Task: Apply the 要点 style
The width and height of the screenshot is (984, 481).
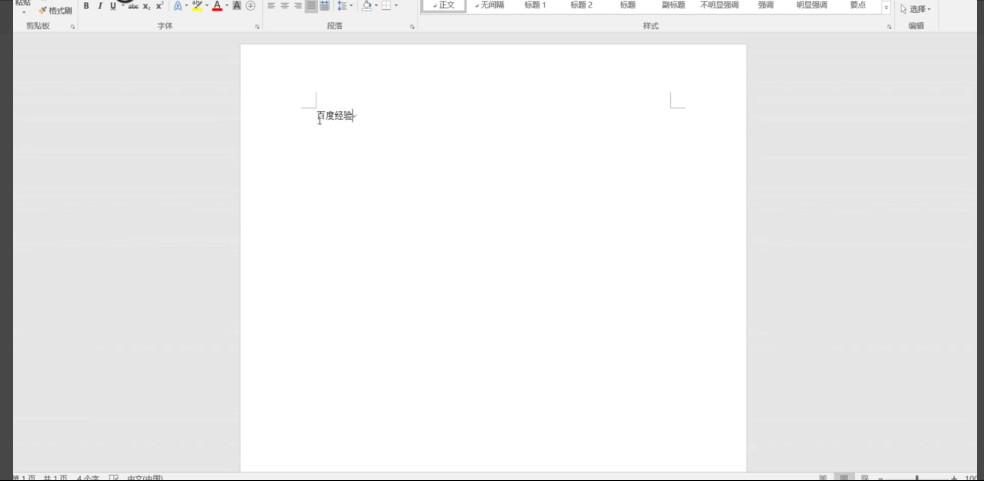Action: tap(858, 5)
